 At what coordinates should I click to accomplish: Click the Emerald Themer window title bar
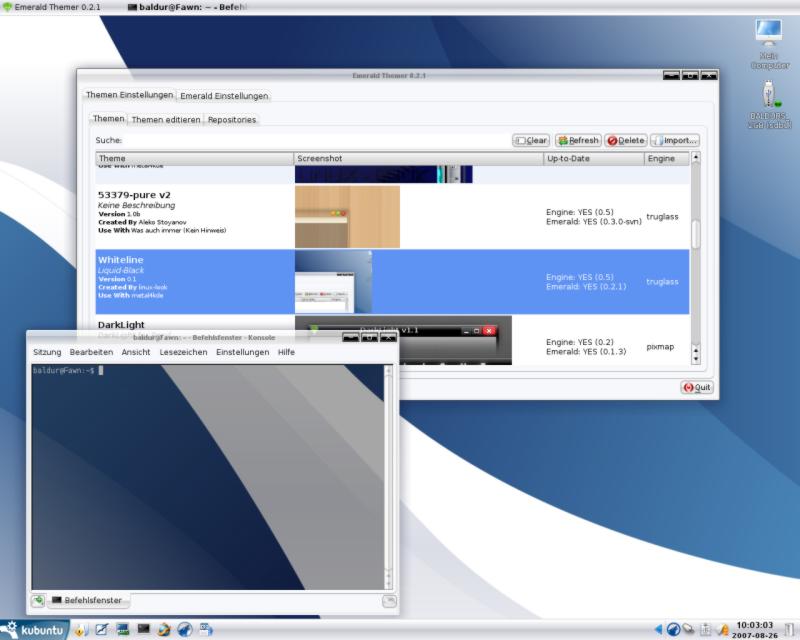coord(389,76)
